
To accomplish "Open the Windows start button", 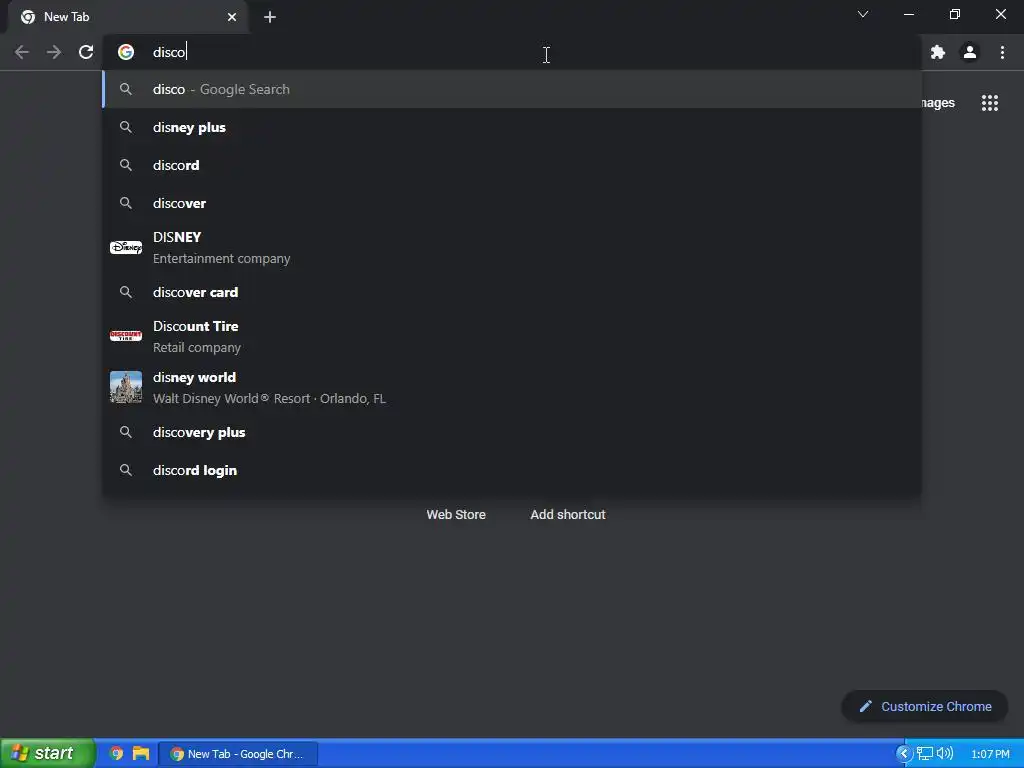I will click(x=47, y=754).
